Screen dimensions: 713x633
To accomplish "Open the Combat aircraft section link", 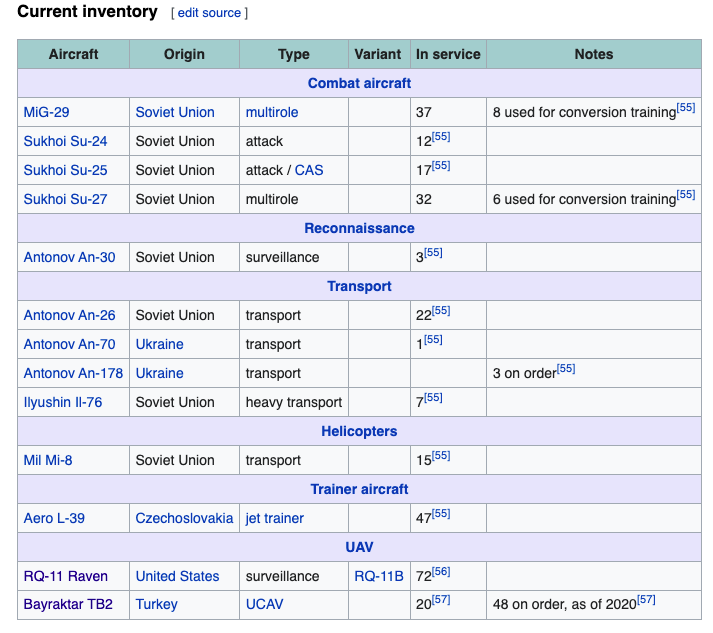I will tap(359, 83).
